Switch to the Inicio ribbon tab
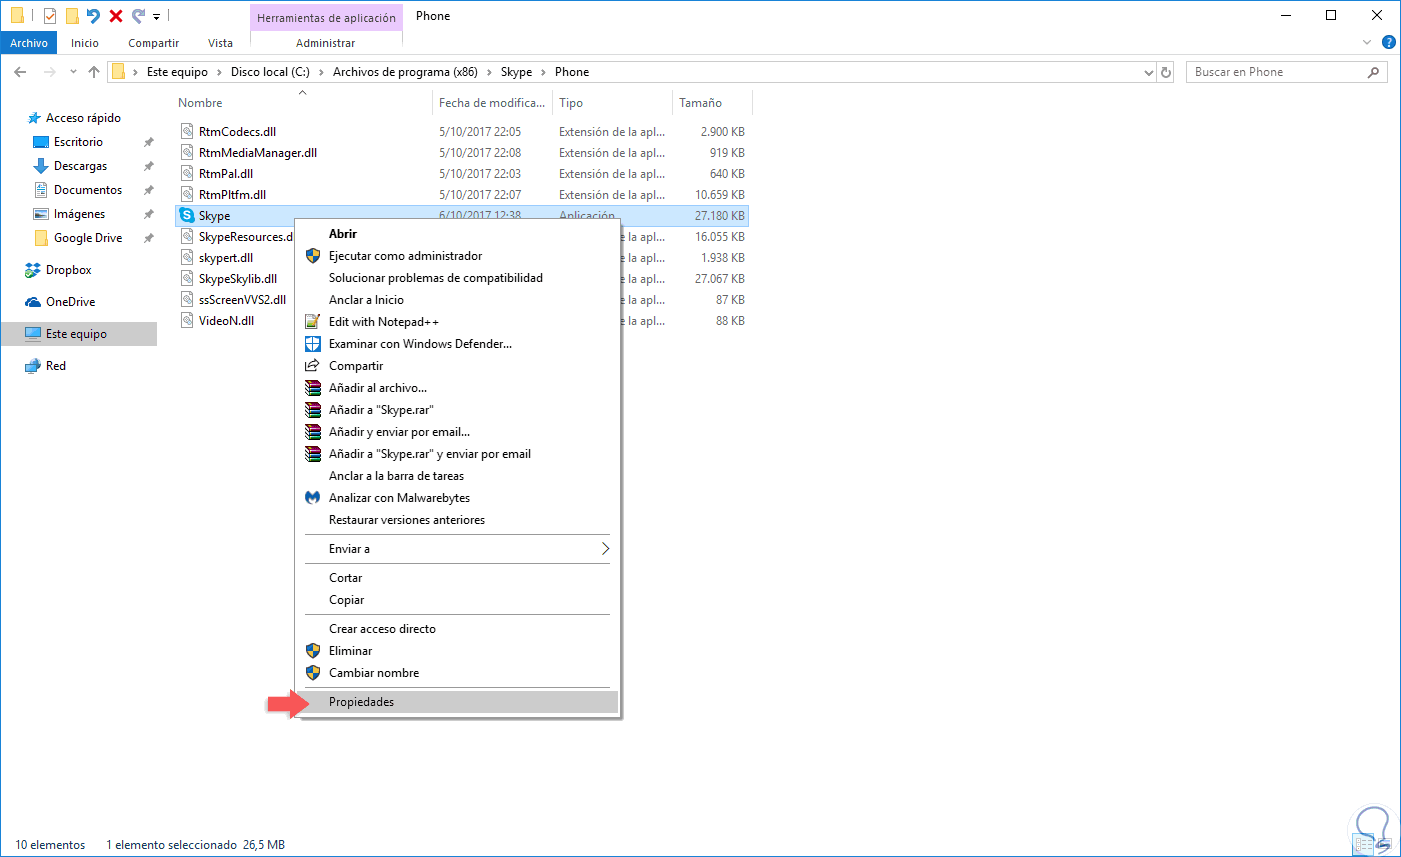The width and height of the screenshot is (1401, 857). 85,43
